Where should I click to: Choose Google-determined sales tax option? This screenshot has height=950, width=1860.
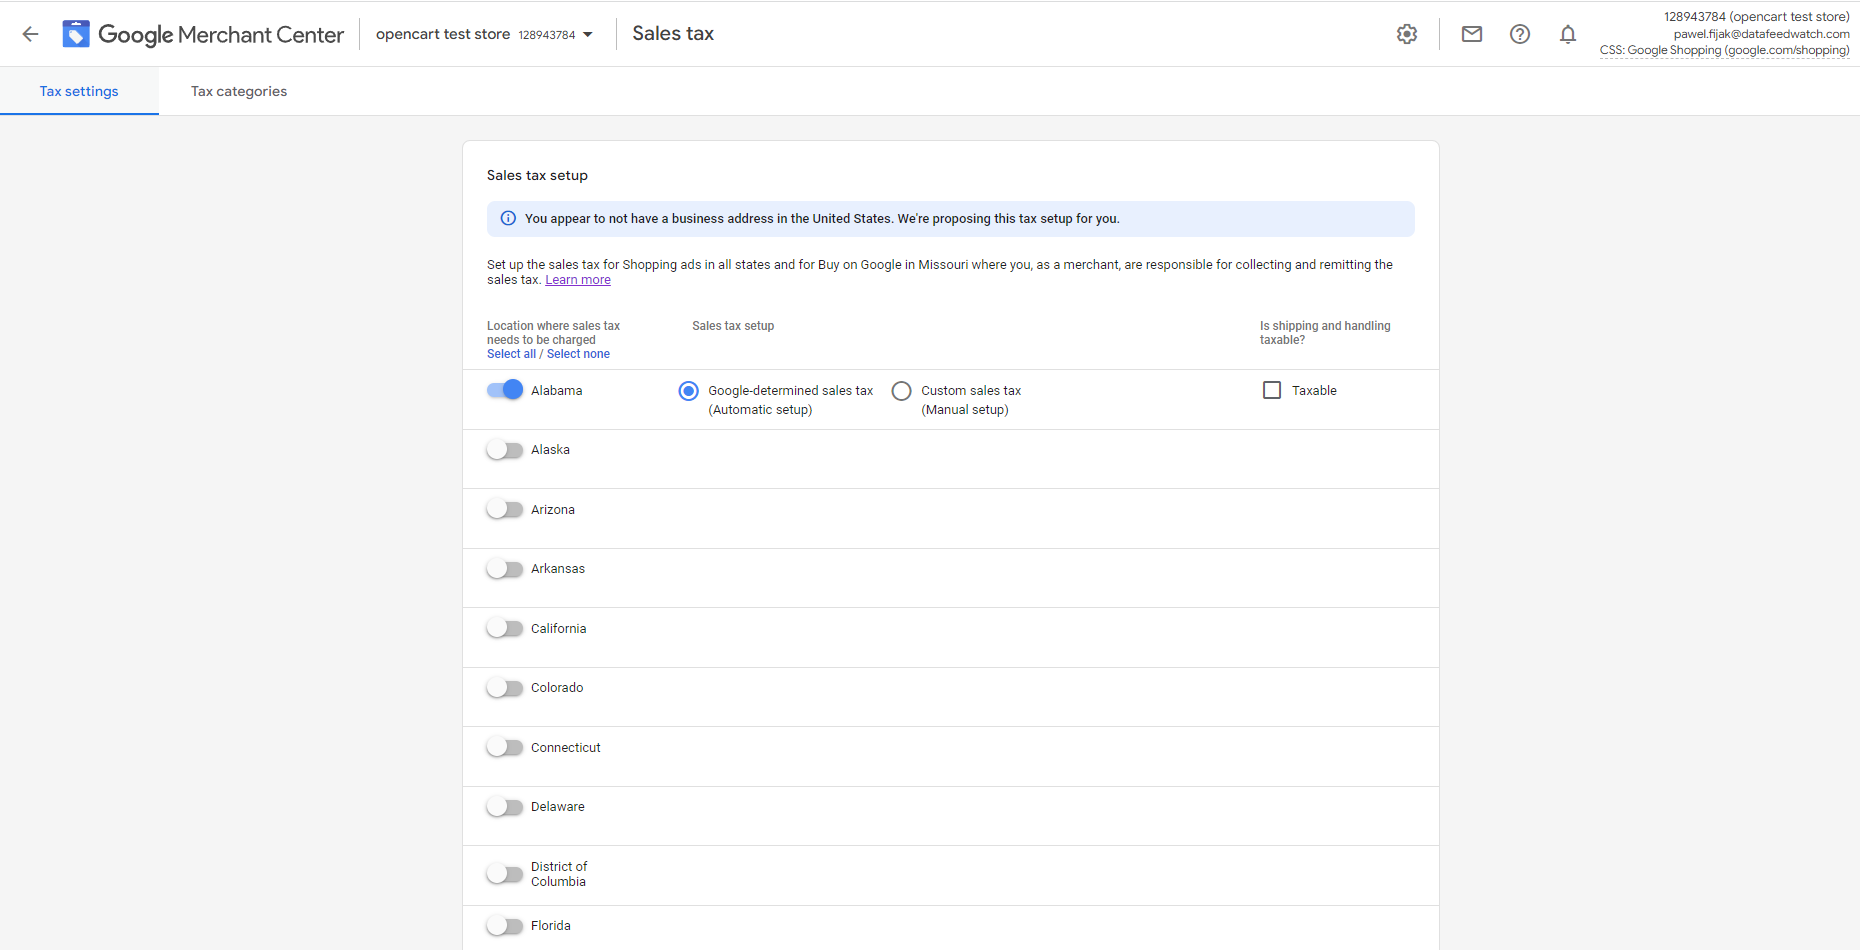tap(688, 391)
